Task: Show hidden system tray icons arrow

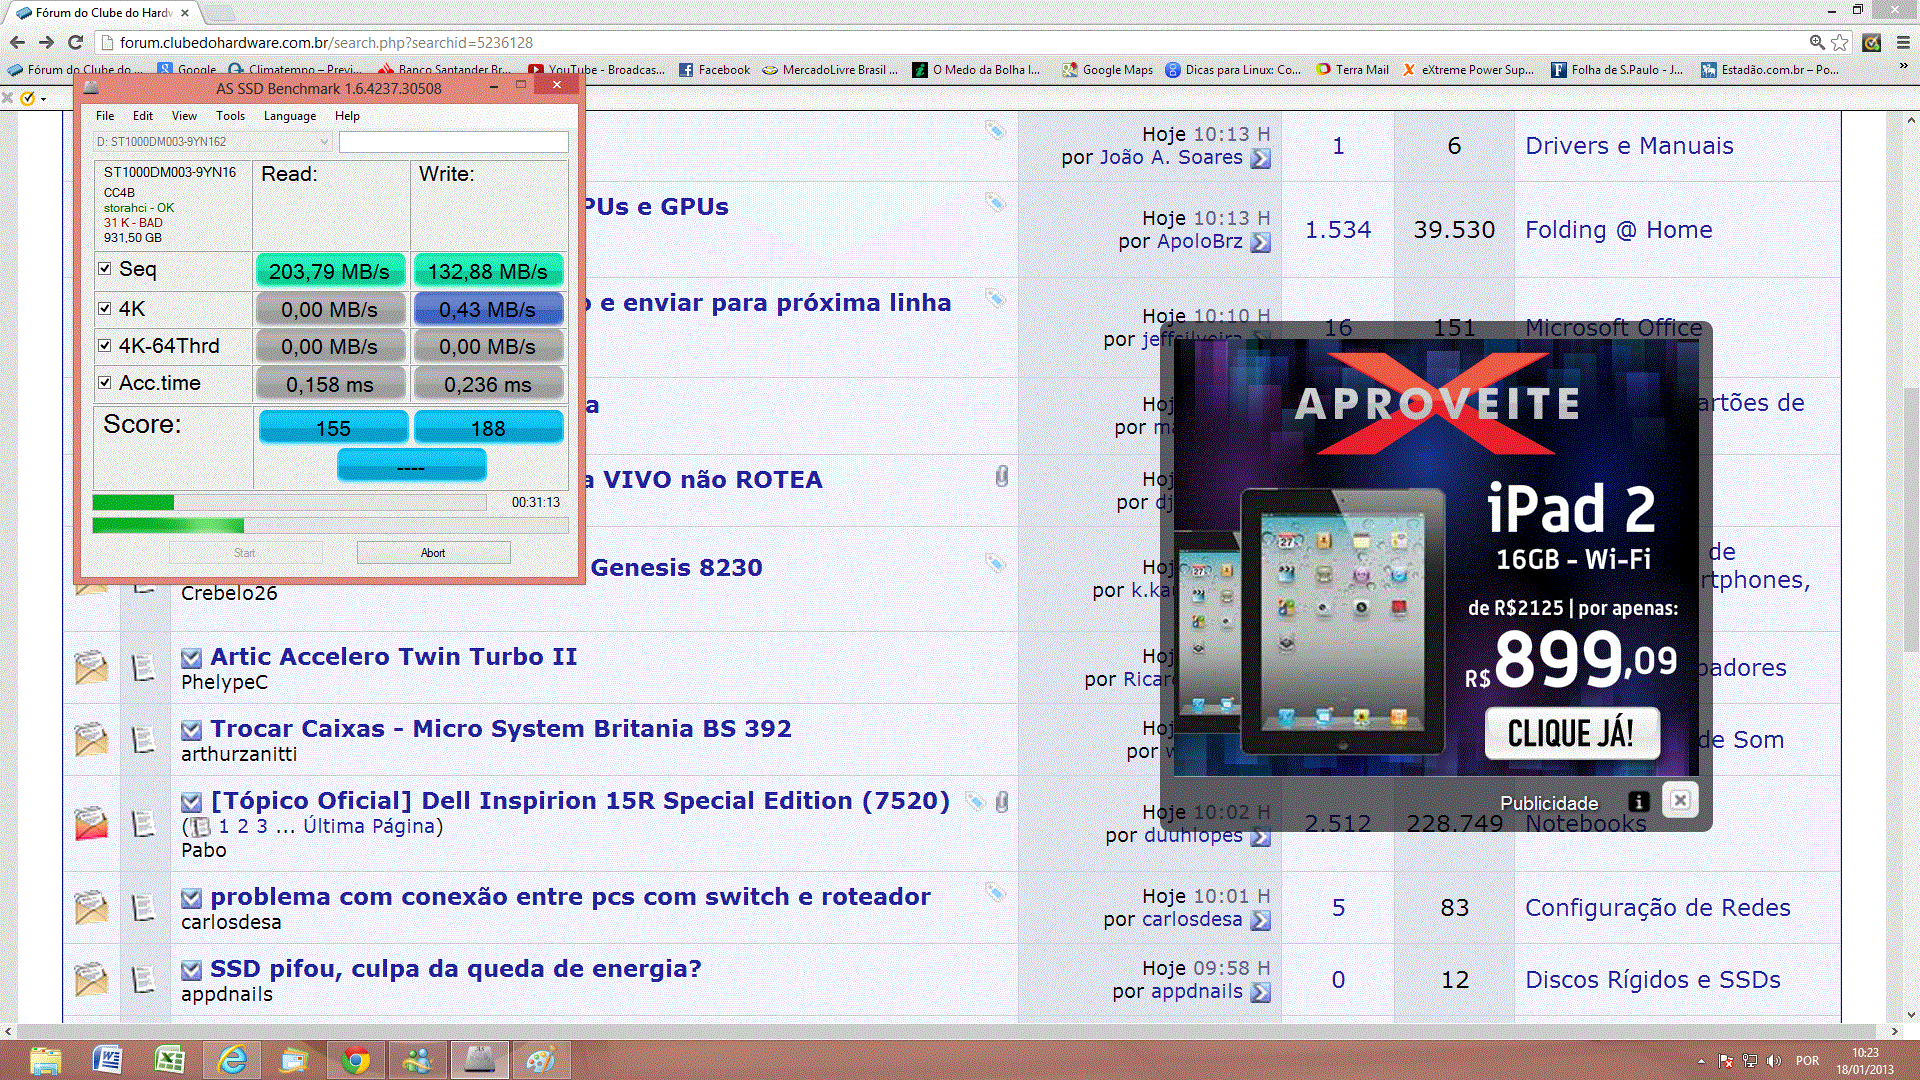Action: [x=1701, y=1061]
